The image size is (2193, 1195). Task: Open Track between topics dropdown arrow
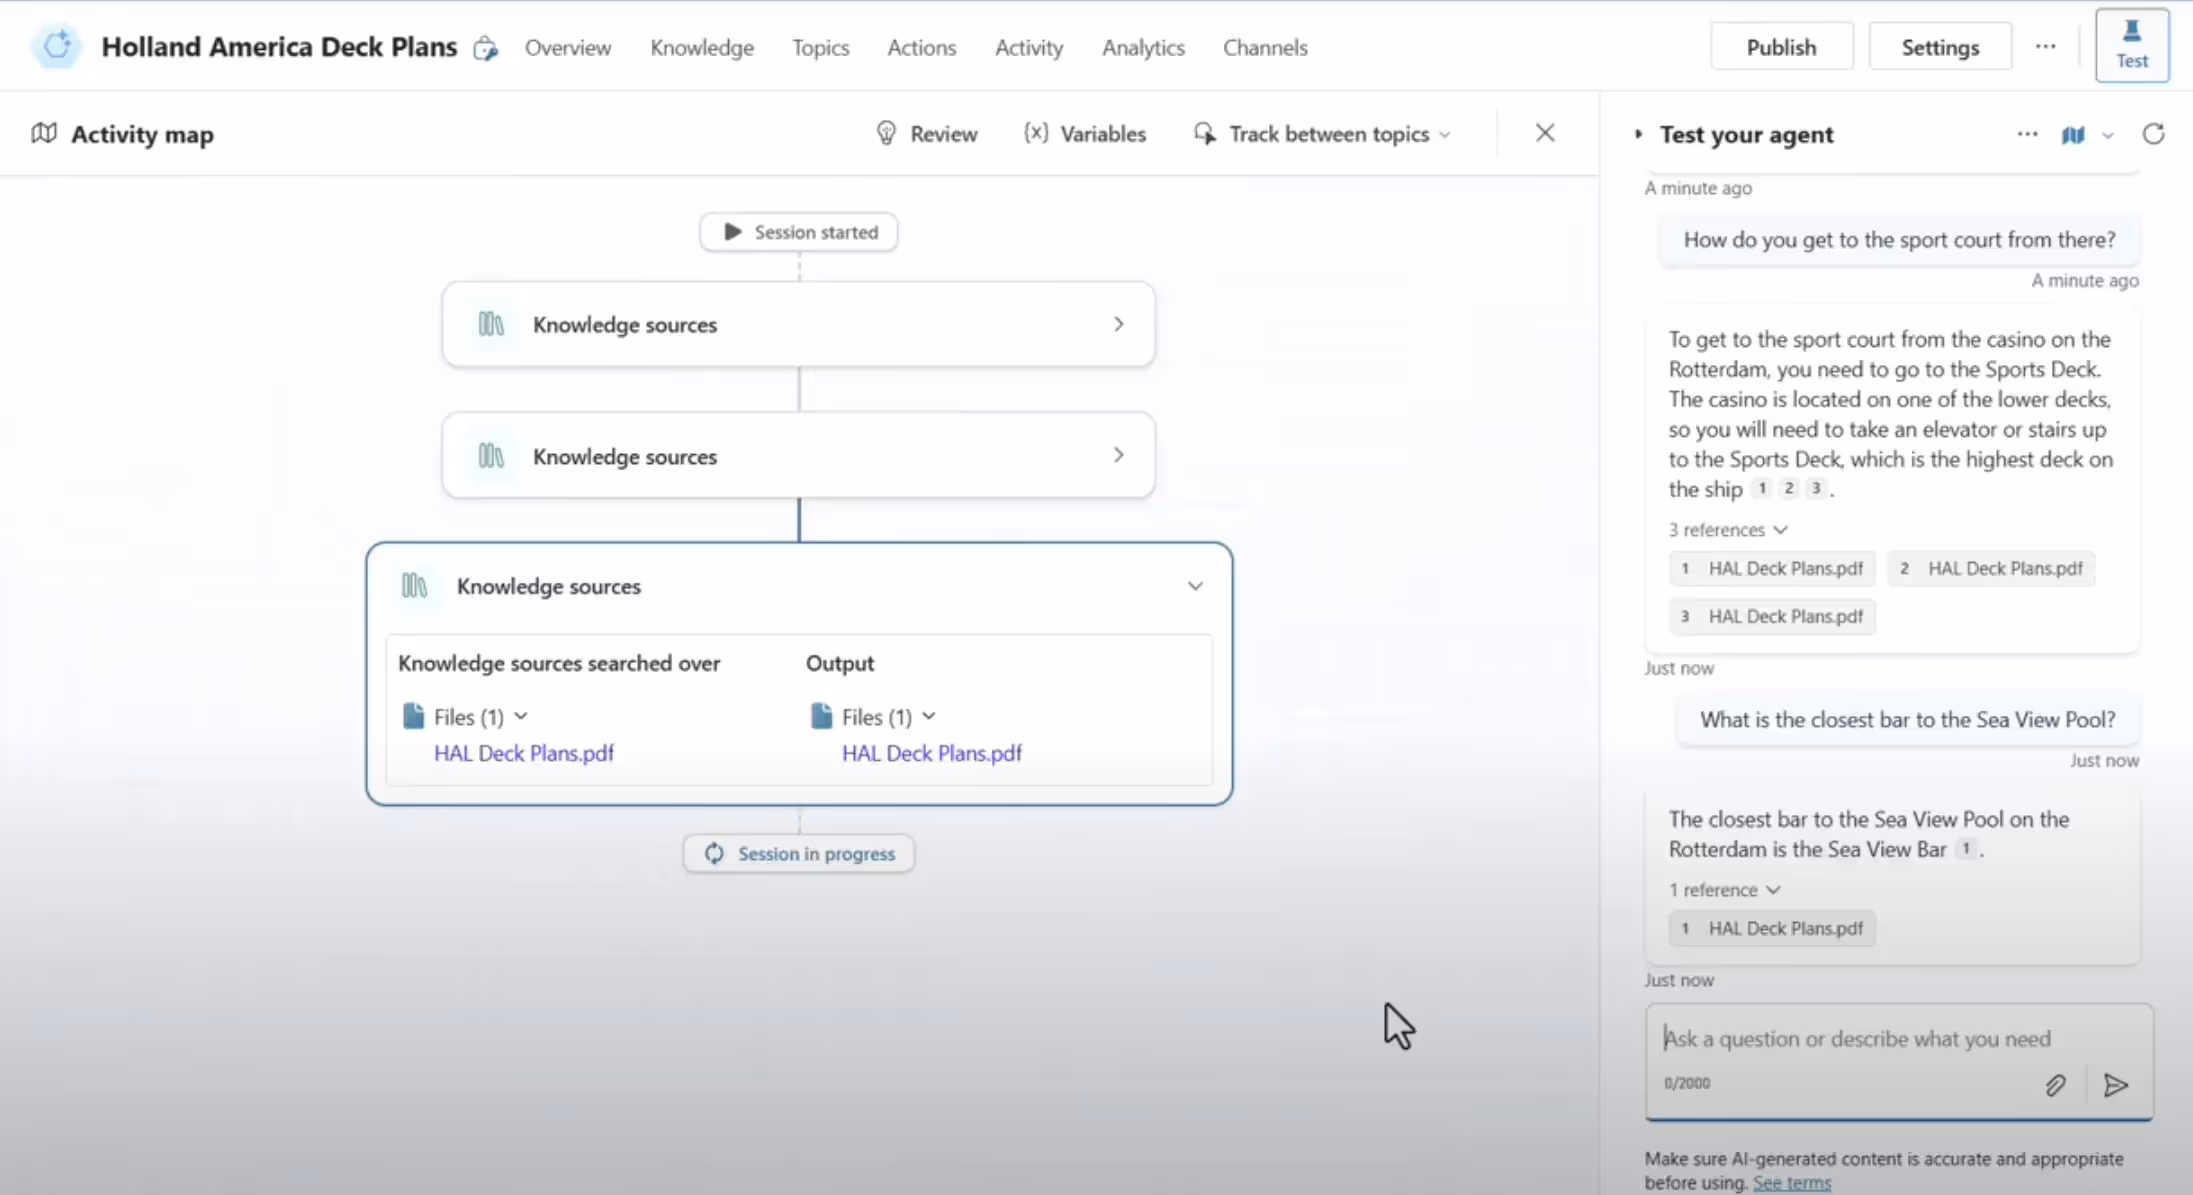pos(1445,134)
